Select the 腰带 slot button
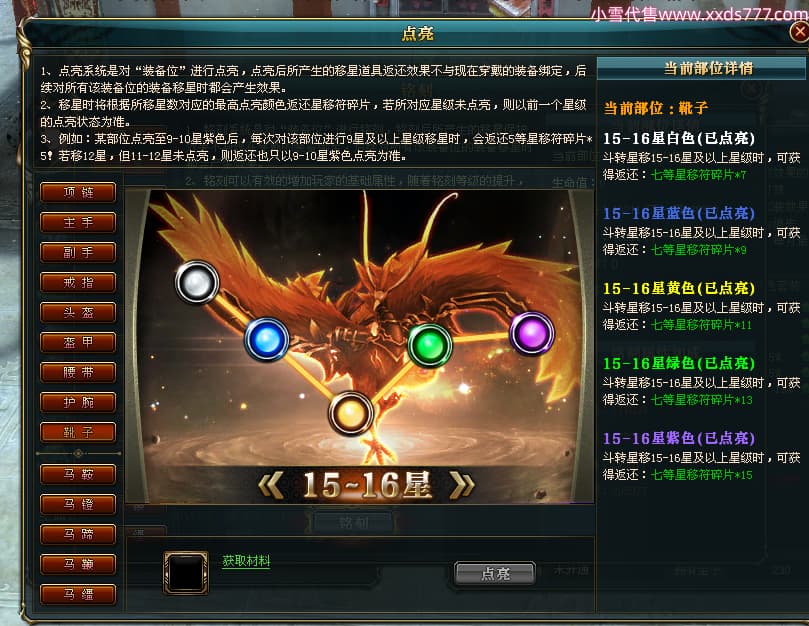Screen dimensions: 809x626 (x=78, y=372)
